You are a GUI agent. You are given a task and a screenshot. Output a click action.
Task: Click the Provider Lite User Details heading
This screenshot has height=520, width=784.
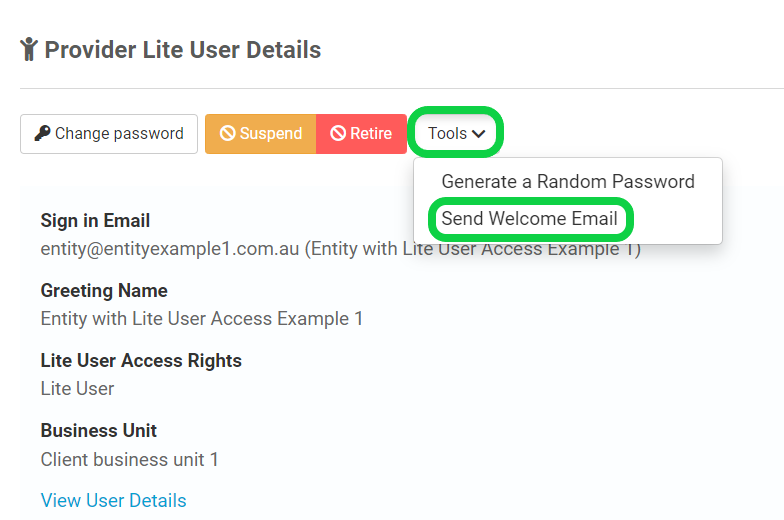183,50
